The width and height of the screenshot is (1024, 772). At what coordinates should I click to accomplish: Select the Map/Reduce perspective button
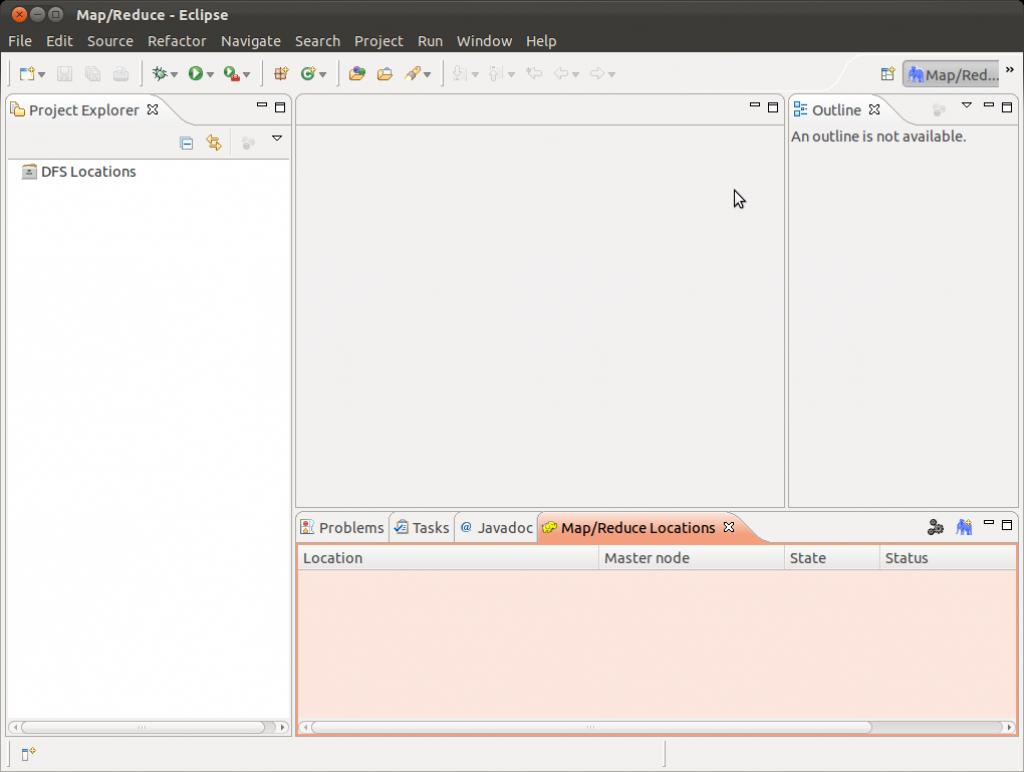[x=952, y=74]
